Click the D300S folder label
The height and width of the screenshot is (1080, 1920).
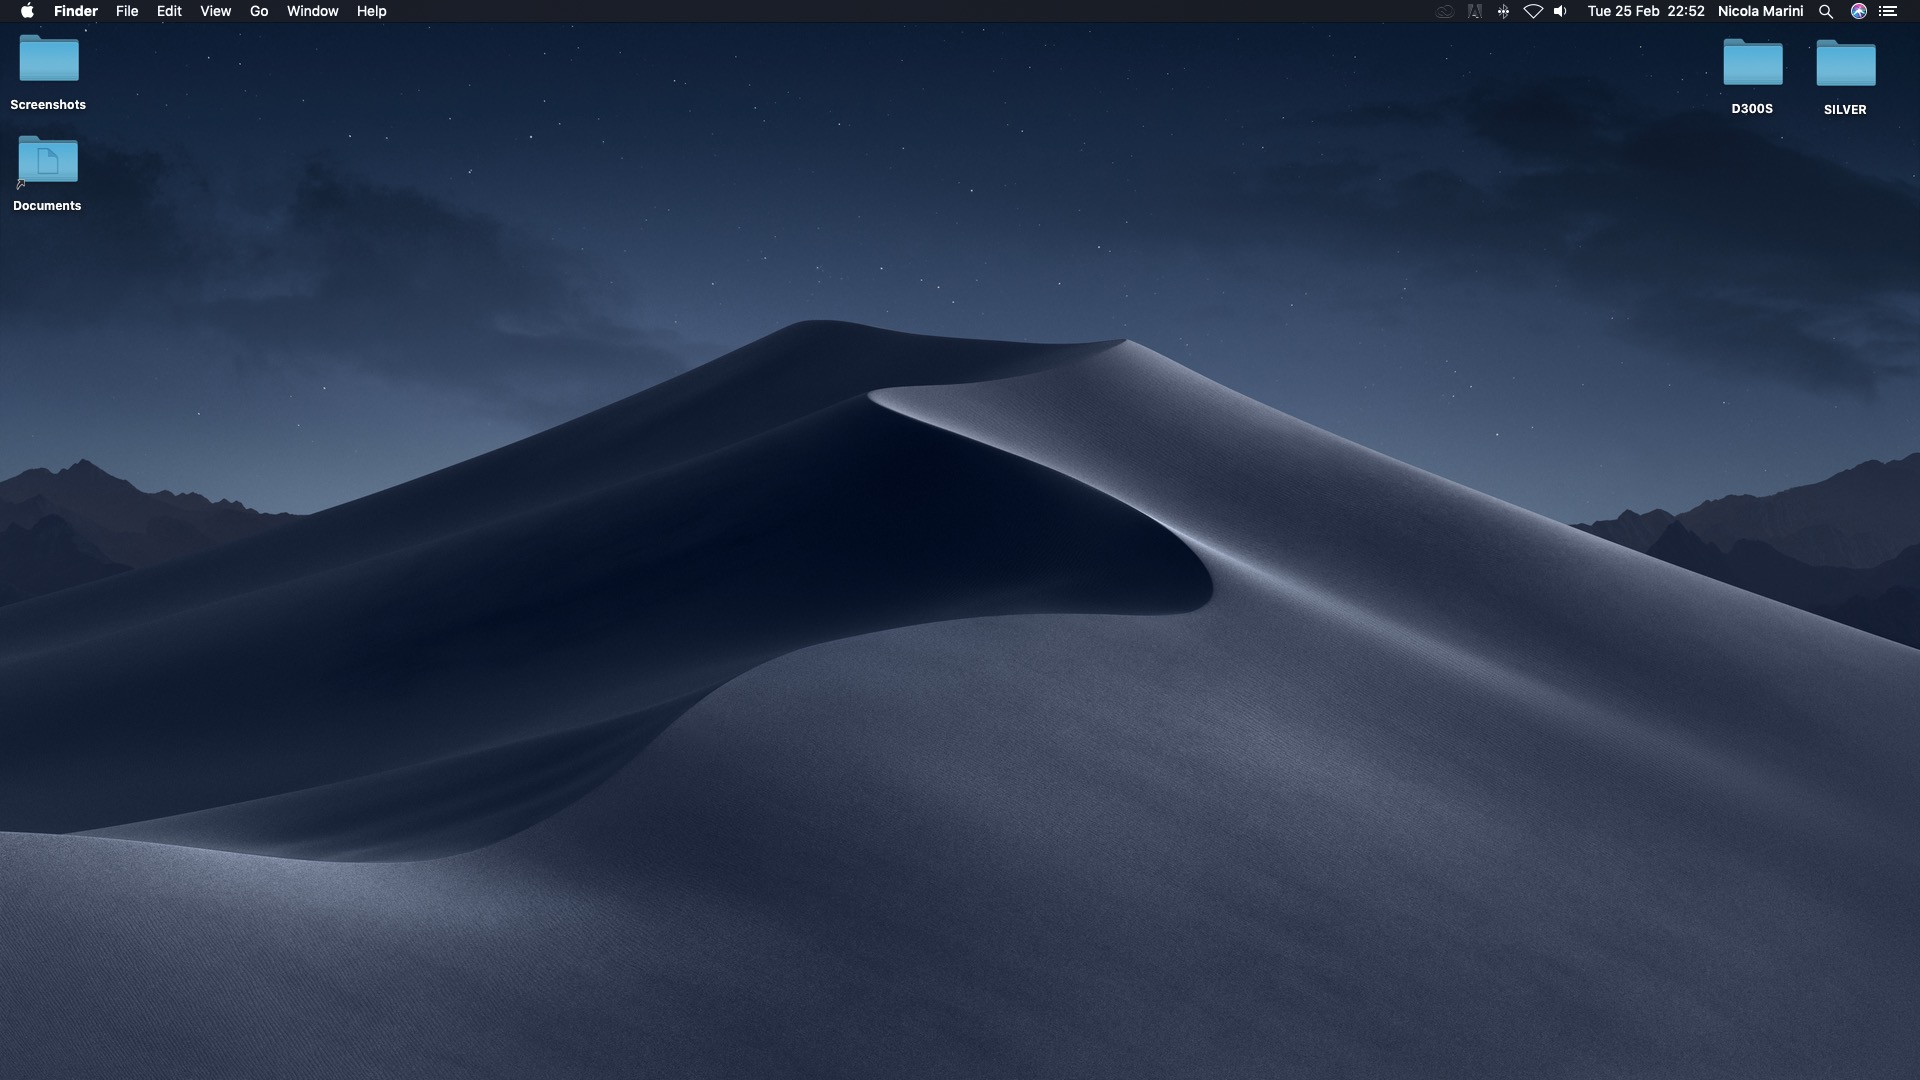(x=1752, y=109)
